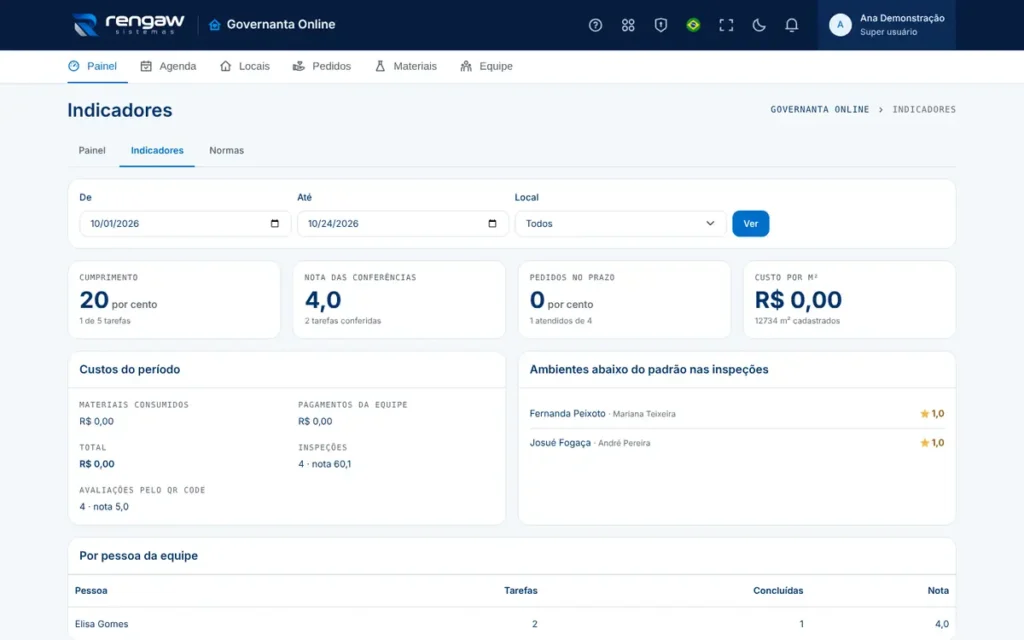Open the apps grid icon
This screenshot has height=640, width=1024.
628,25
